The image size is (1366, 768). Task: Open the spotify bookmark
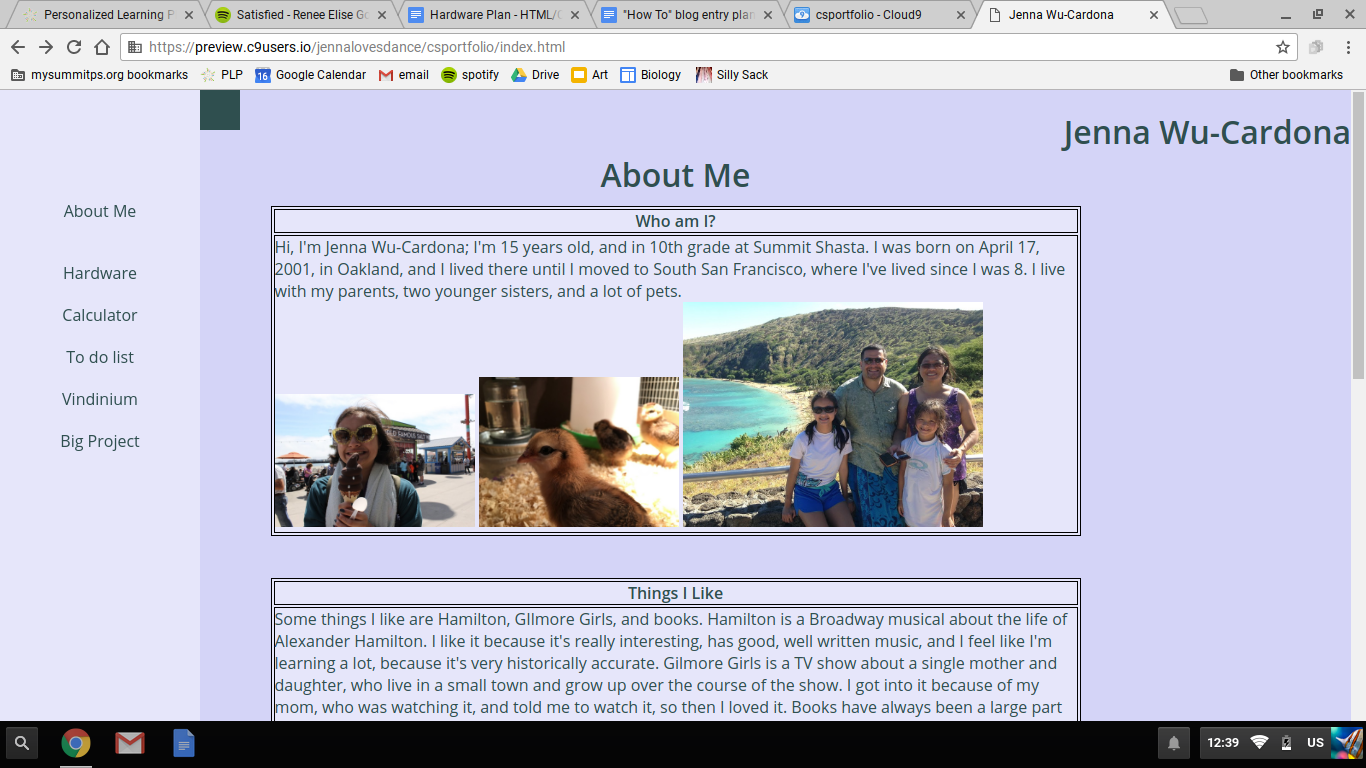(x=470, y=75)
